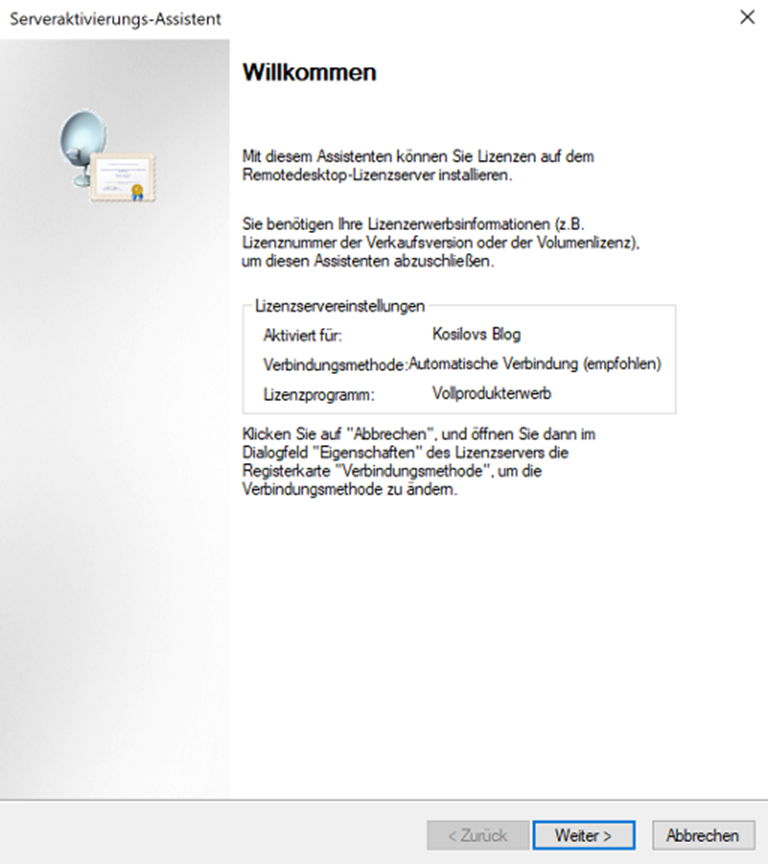
Task: Click the empty white area below instructions
Action: click(500, 650)
